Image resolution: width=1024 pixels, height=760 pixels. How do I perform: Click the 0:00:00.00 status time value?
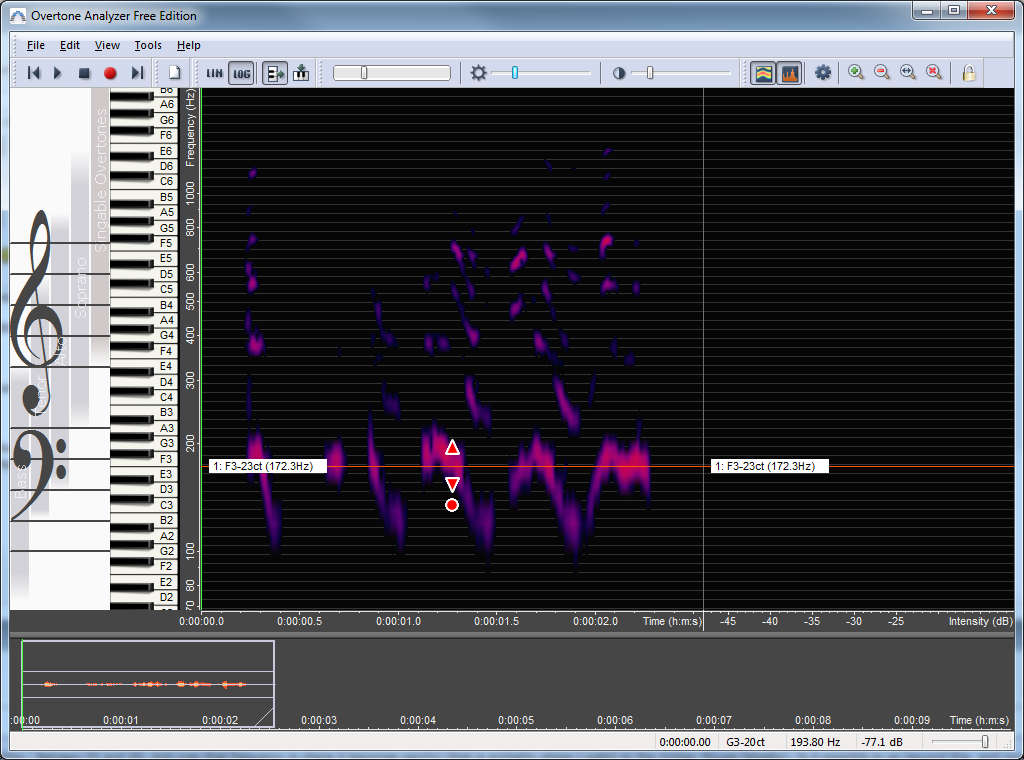[685, 742]
